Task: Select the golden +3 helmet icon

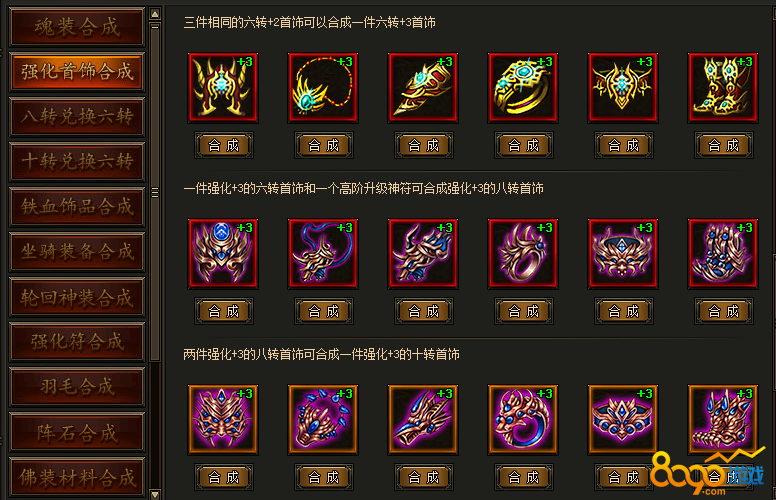Action: click(x=223, y=88)
